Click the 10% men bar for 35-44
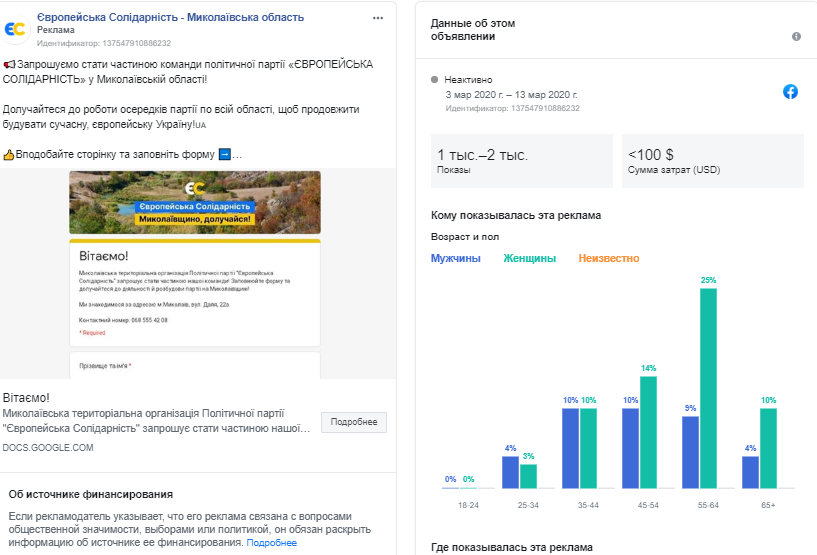Image resolution: width=817 pixels, height=555 pixels. pyautogui.click(x=571, y=448)
